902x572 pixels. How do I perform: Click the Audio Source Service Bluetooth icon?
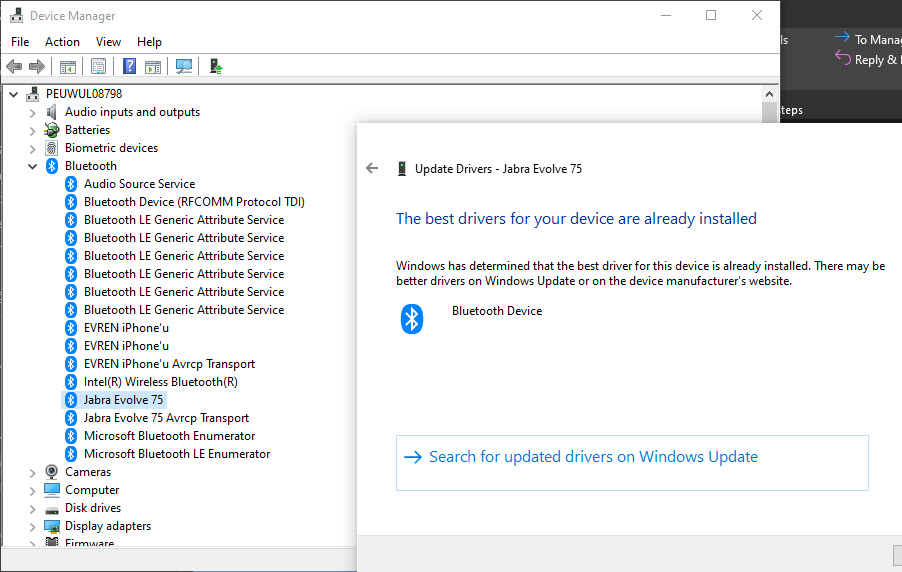71,184
